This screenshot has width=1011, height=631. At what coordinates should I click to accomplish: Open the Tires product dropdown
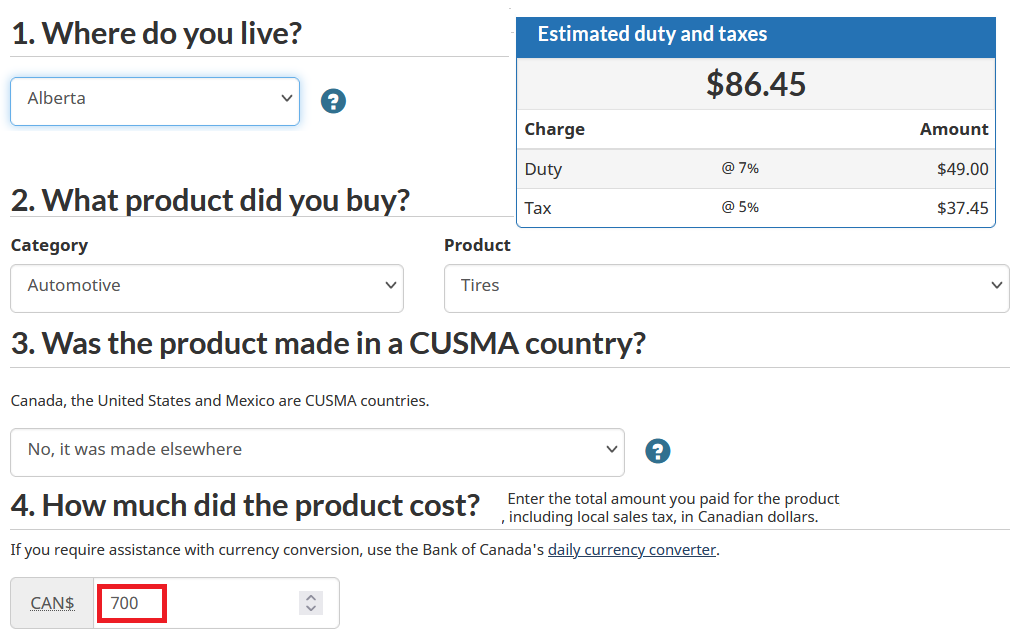click(726, 288)
